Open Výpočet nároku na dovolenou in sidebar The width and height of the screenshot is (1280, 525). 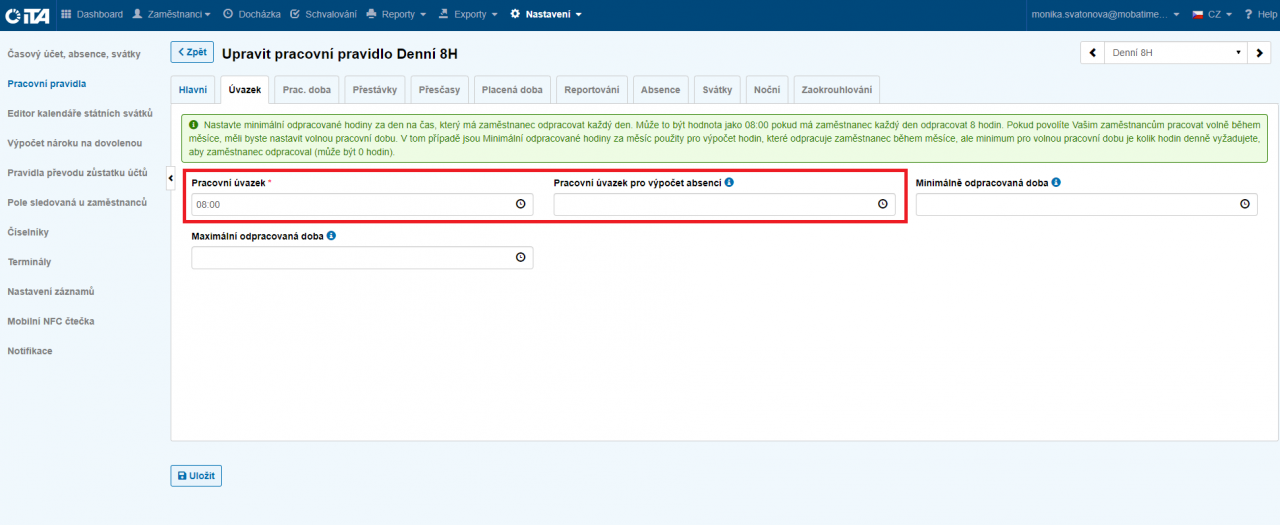(x=75, y=143)
